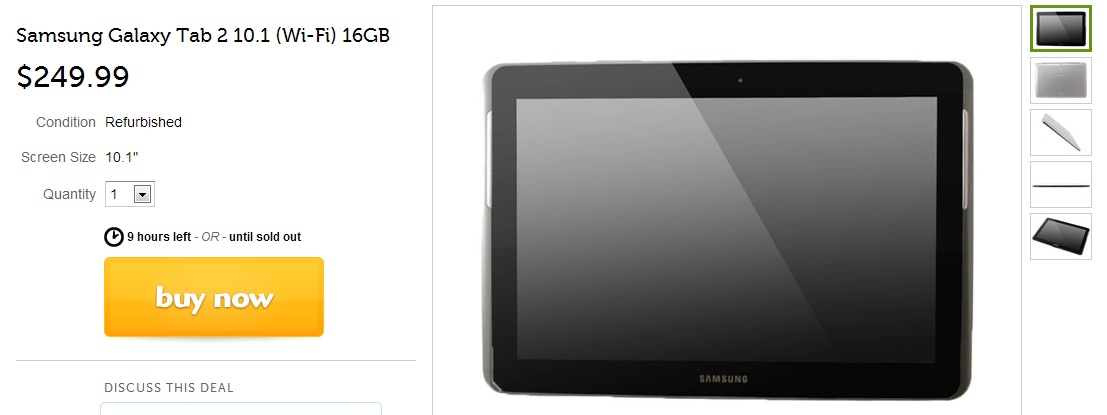Open the thin side profile thumbnail
Viewport: 1107px width, 415px height.
click(1060, 184)
